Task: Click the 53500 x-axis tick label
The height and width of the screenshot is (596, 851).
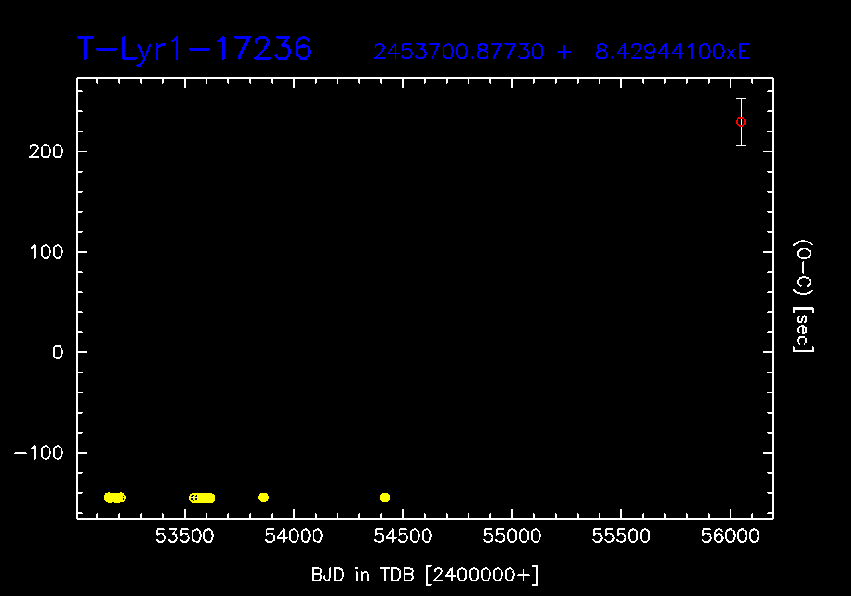Action: tap(184, 537)
